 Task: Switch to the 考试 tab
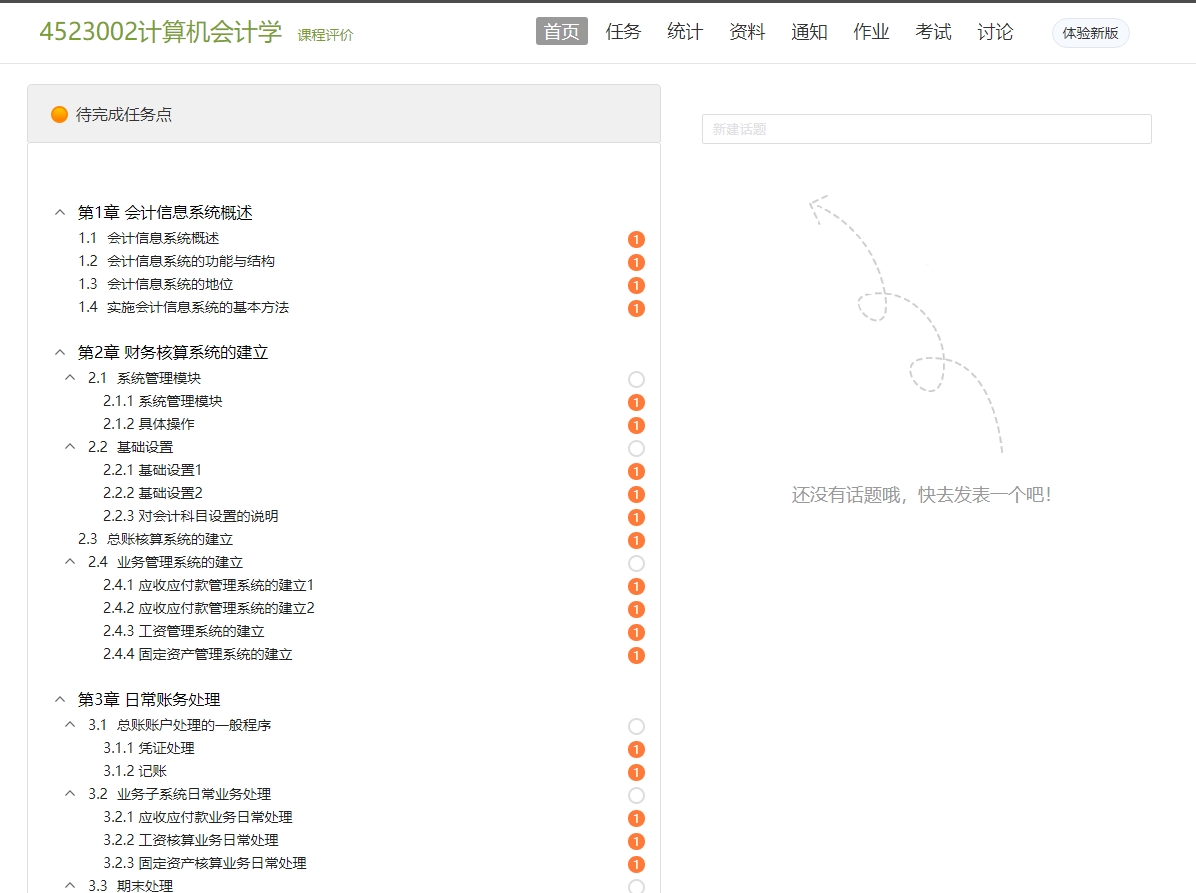[x=933, y=32]
